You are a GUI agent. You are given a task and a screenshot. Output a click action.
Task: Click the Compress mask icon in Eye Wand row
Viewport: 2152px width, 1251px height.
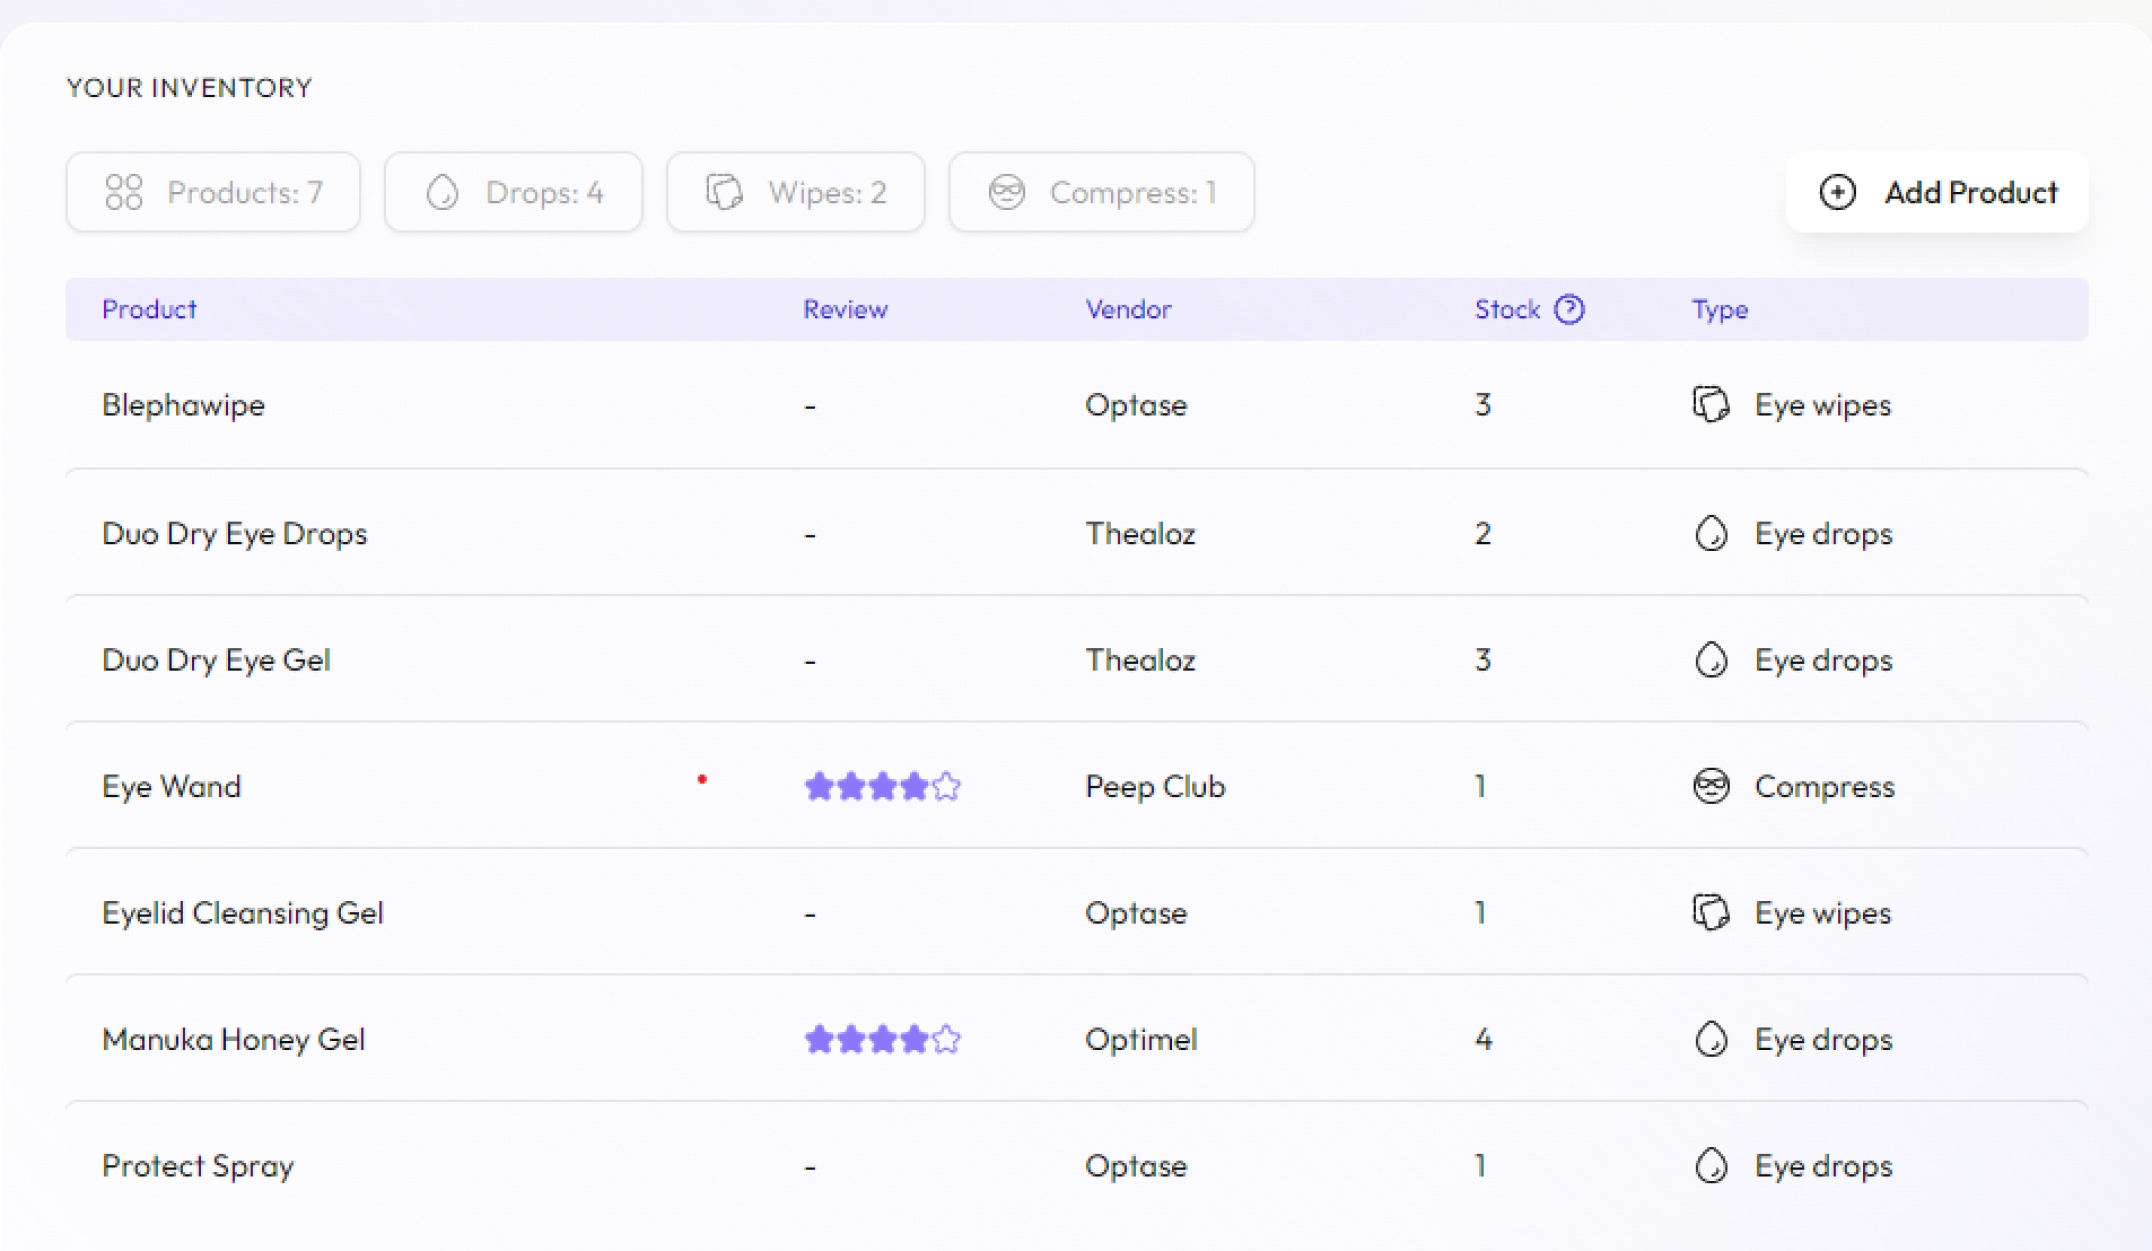click(1711, 786)
